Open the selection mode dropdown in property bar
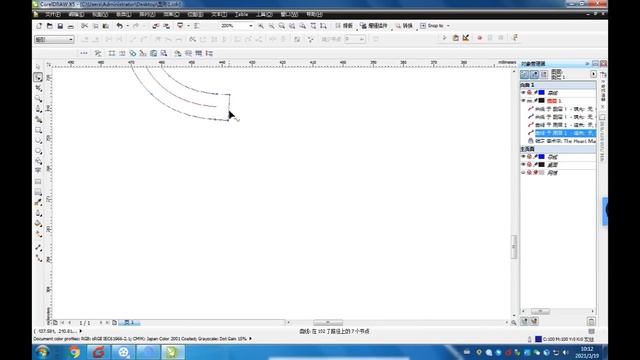640x360 pixels. tap(71, 40)
